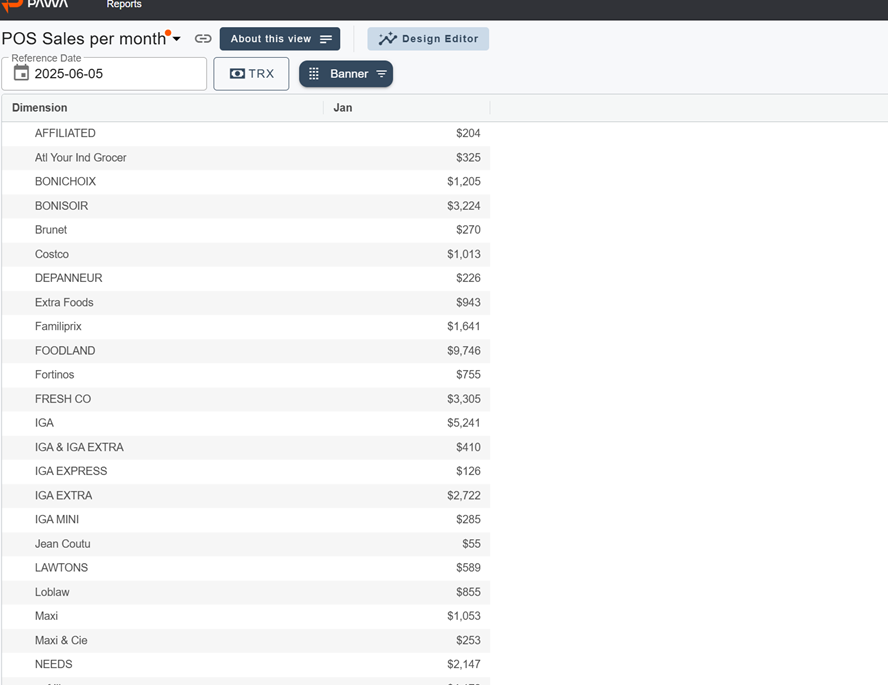The height and width of the screenshot is (685, 888).
Task: Open the Banner dimension selector
Action: tap(346, 74)
